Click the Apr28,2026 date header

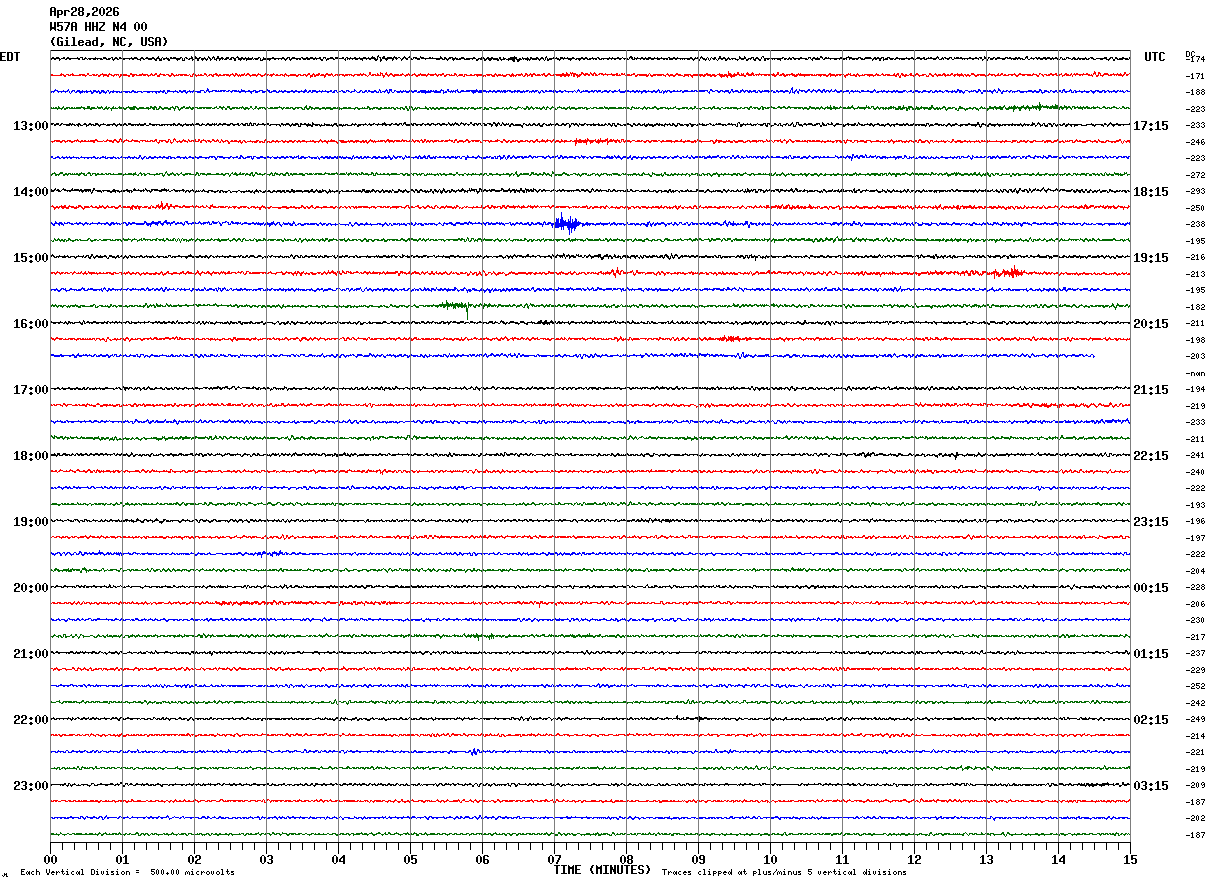[84, 12]
